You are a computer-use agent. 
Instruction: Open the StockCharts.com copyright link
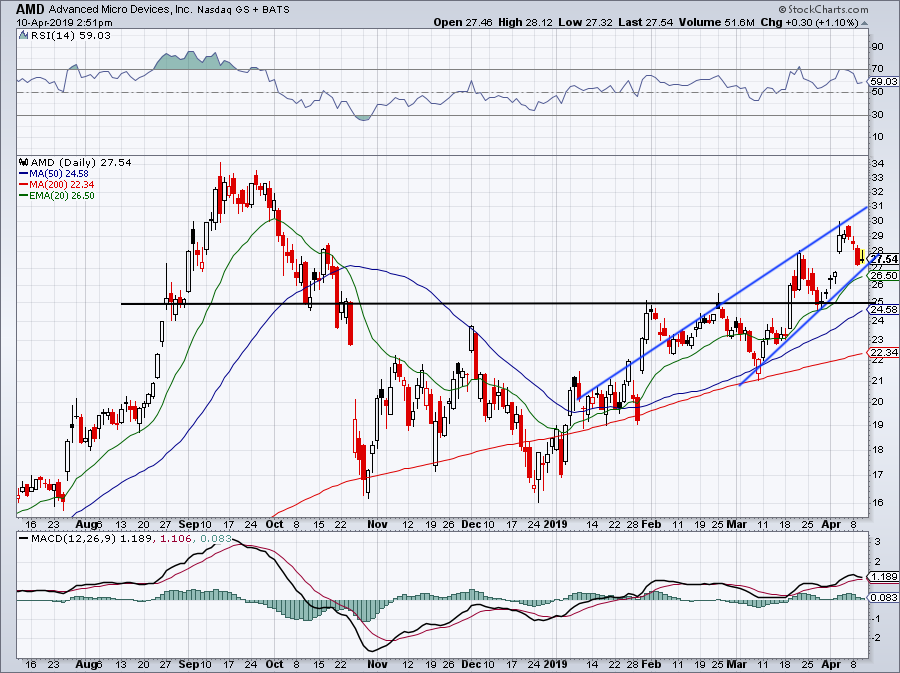(x=824, y=9)
